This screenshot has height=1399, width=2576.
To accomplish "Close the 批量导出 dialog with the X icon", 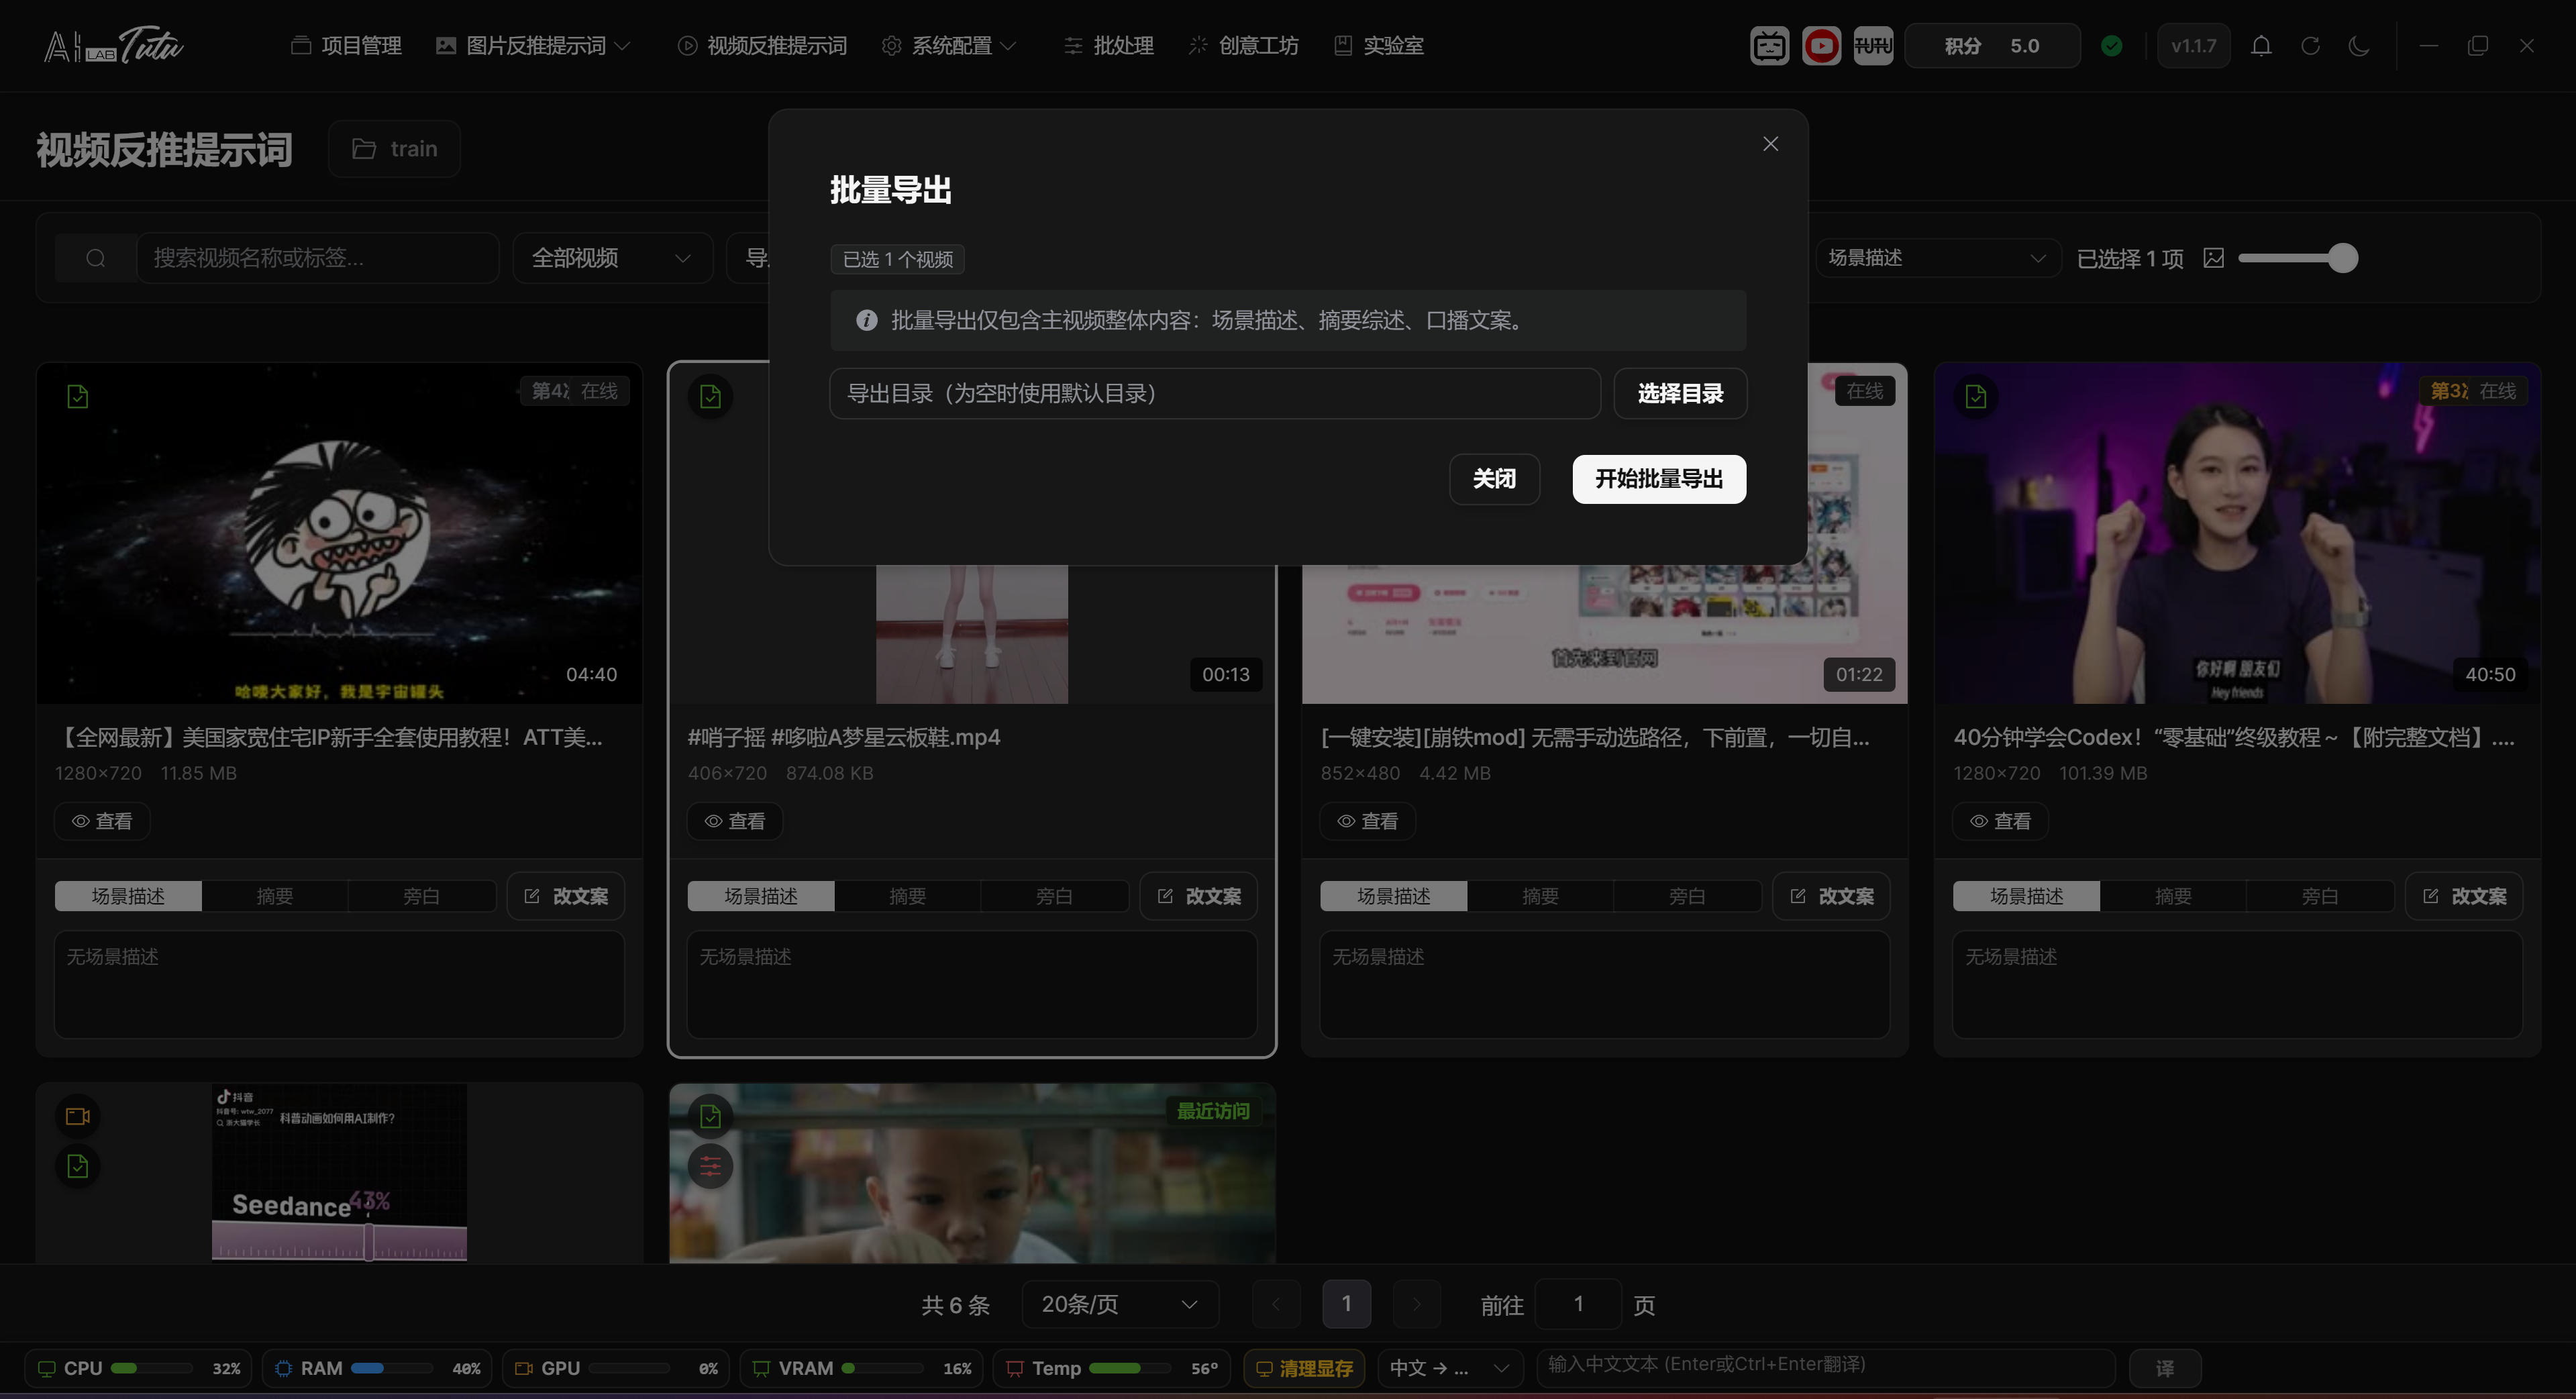I will [1770, 144].
